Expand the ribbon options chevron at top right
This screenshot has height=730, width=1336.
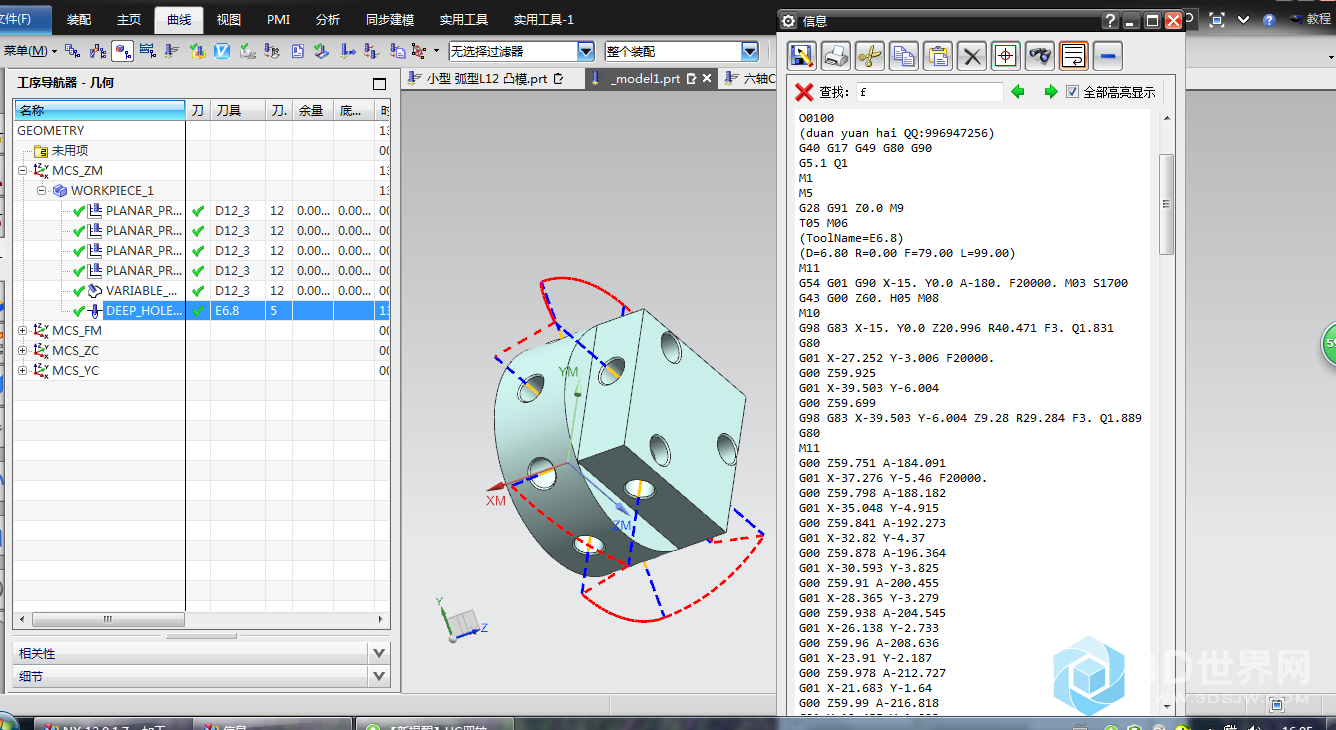(1244, 19)
